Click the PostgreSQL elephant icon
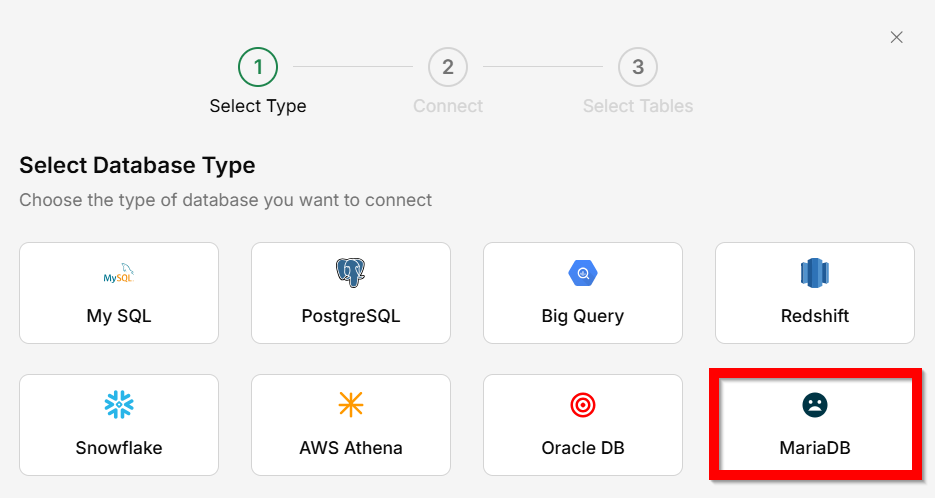The width and height of the screenshot is (935, 498). [350, 272]
